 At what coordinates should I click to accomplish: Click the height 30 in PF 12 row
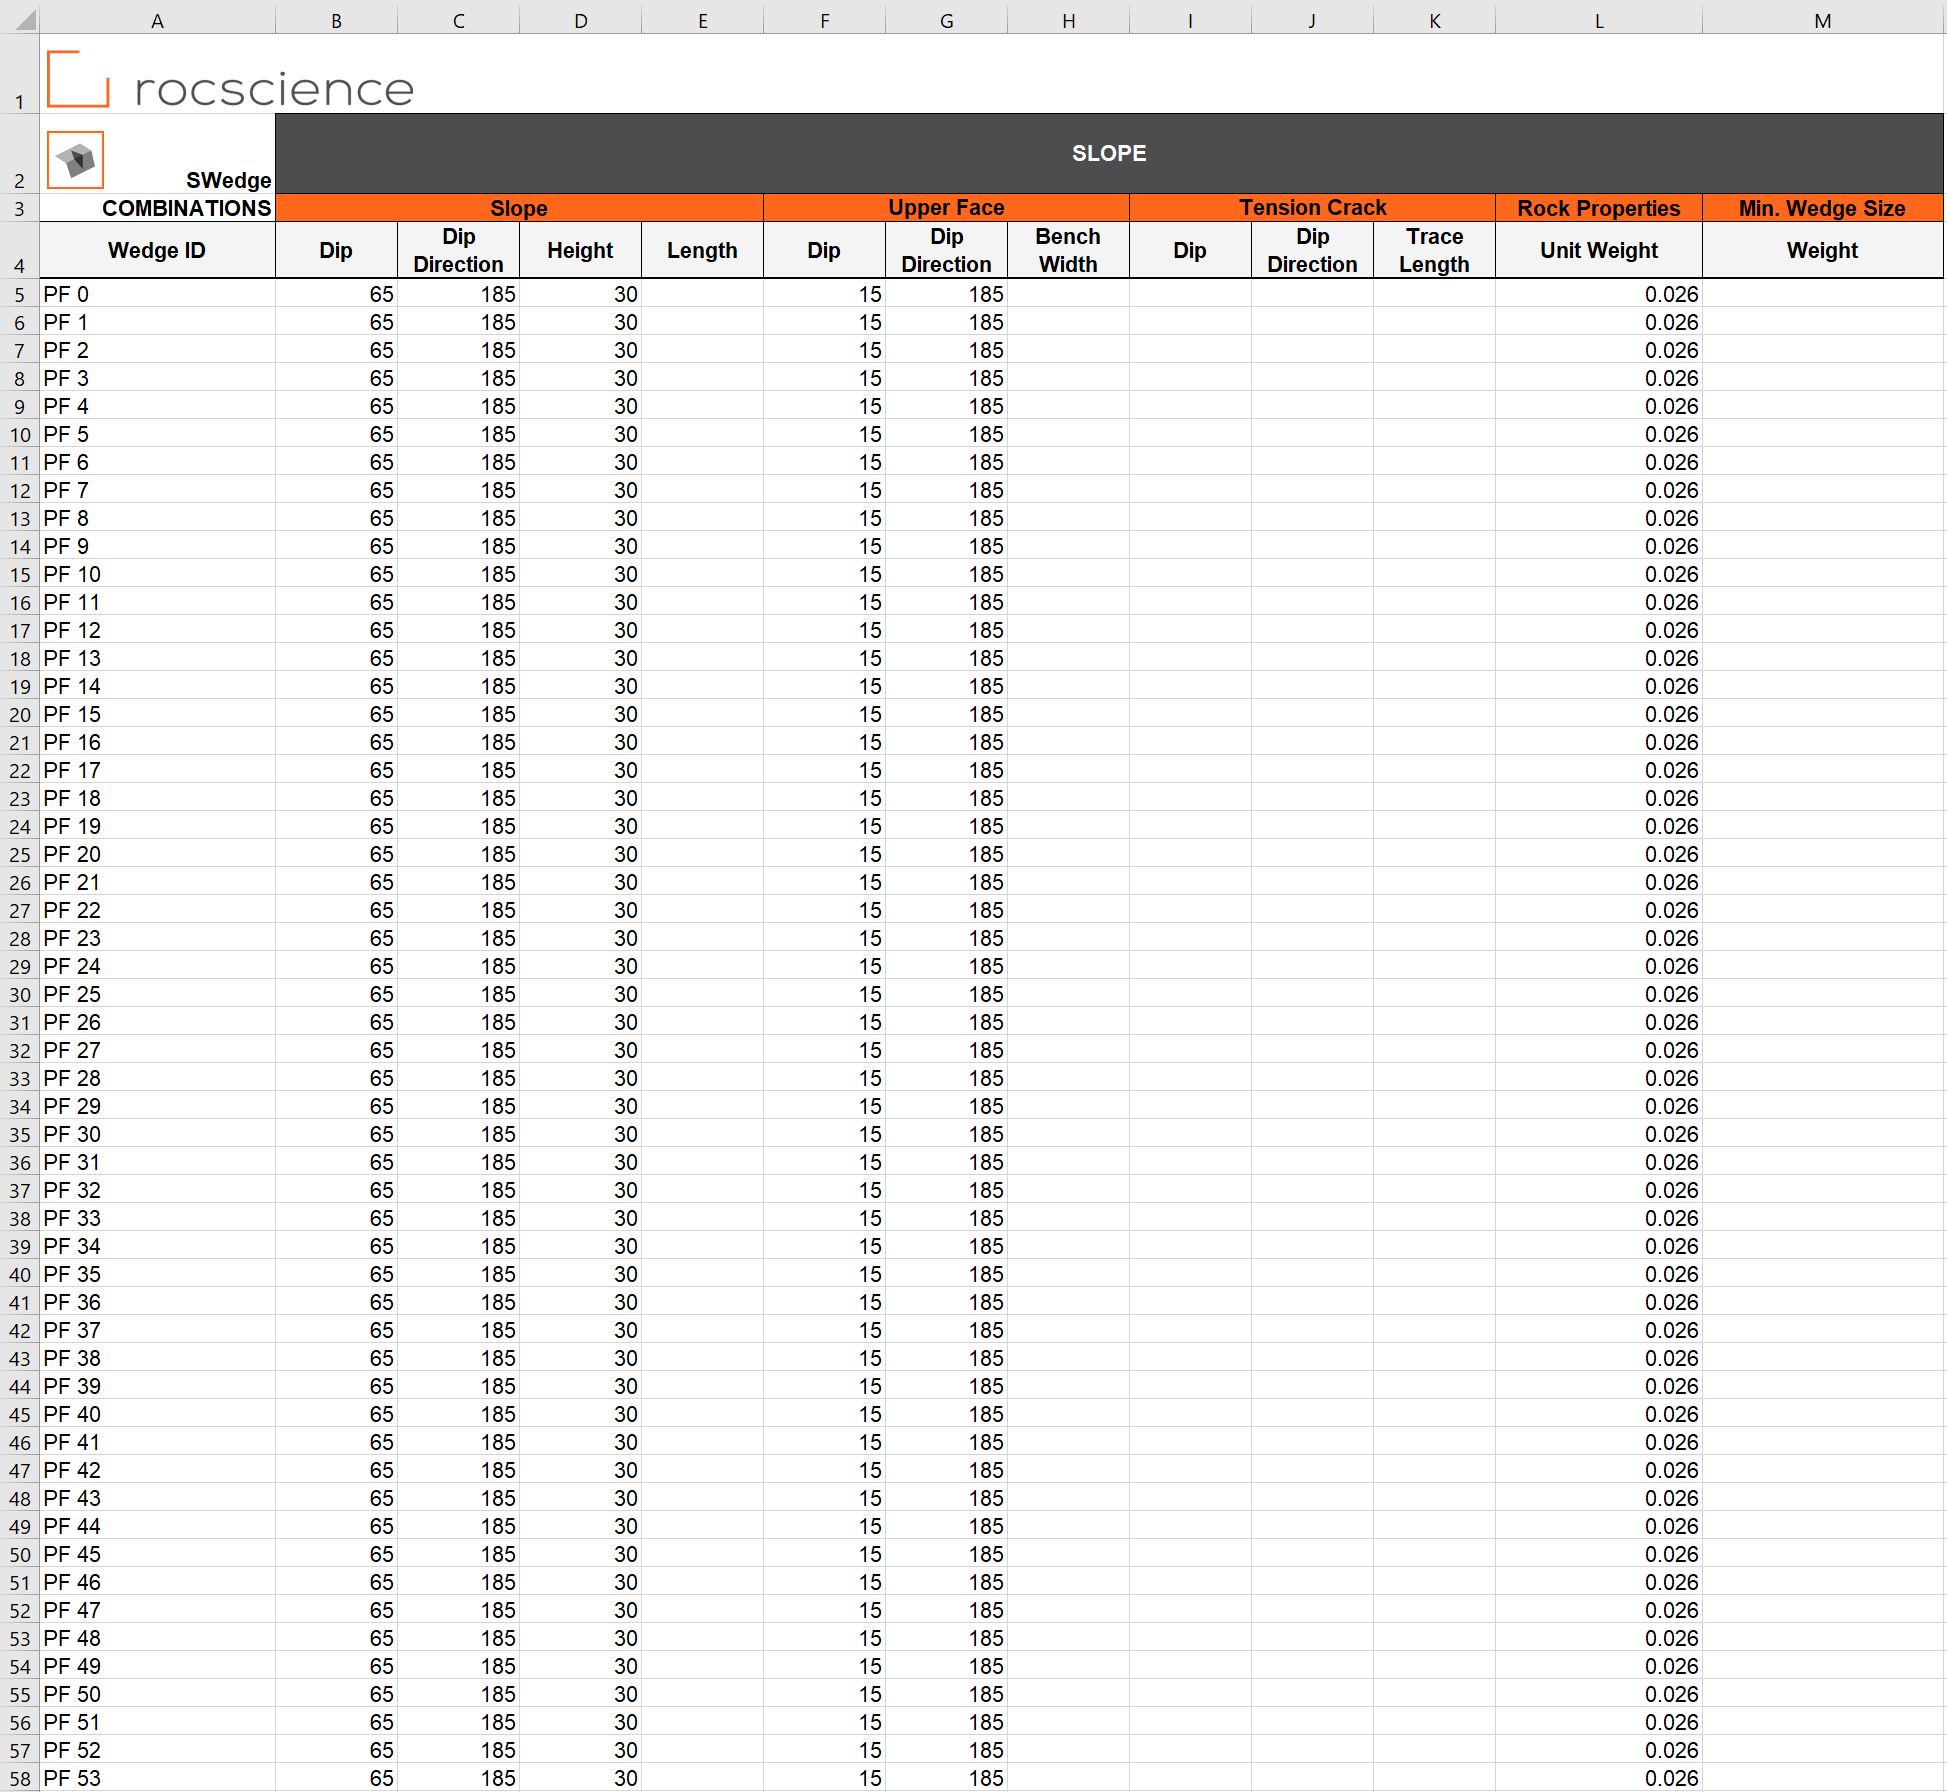pyautogui.click(x=580, y=630)
